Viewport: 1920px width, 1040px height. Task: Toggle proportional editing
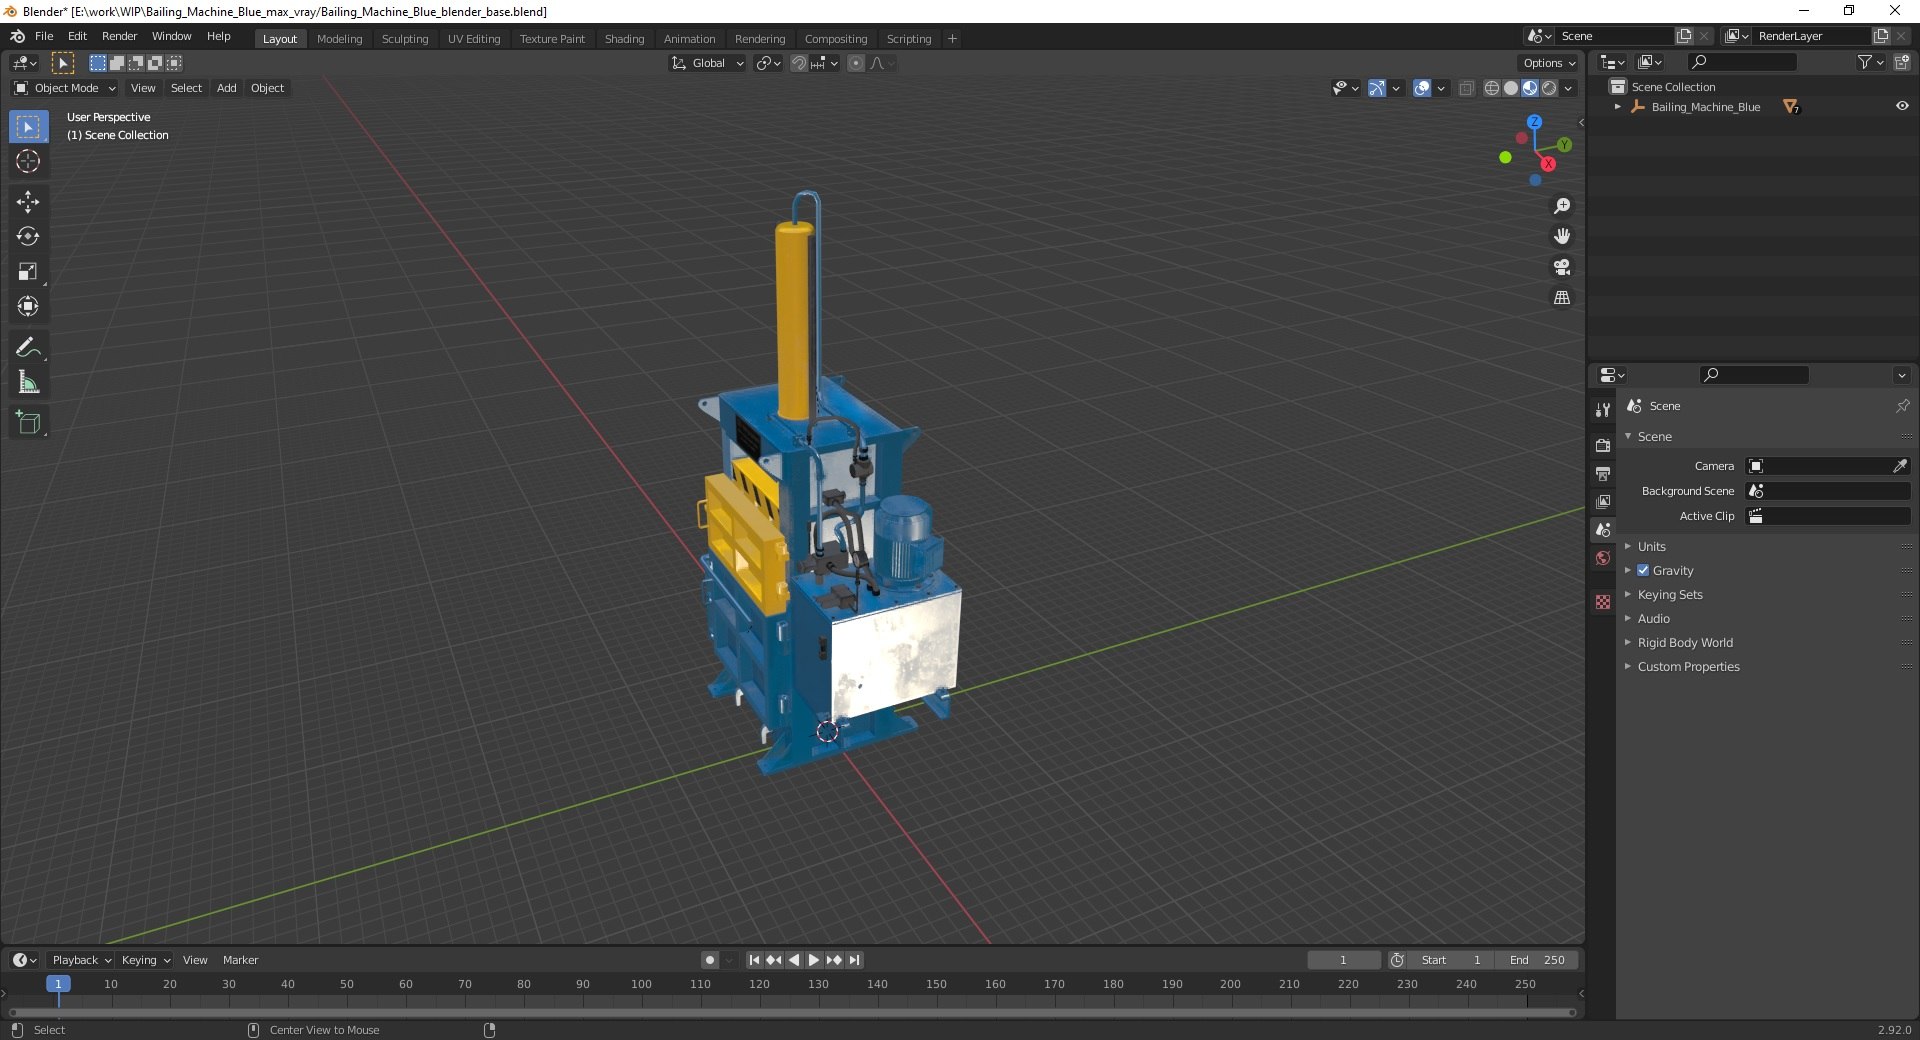[856, 63]
